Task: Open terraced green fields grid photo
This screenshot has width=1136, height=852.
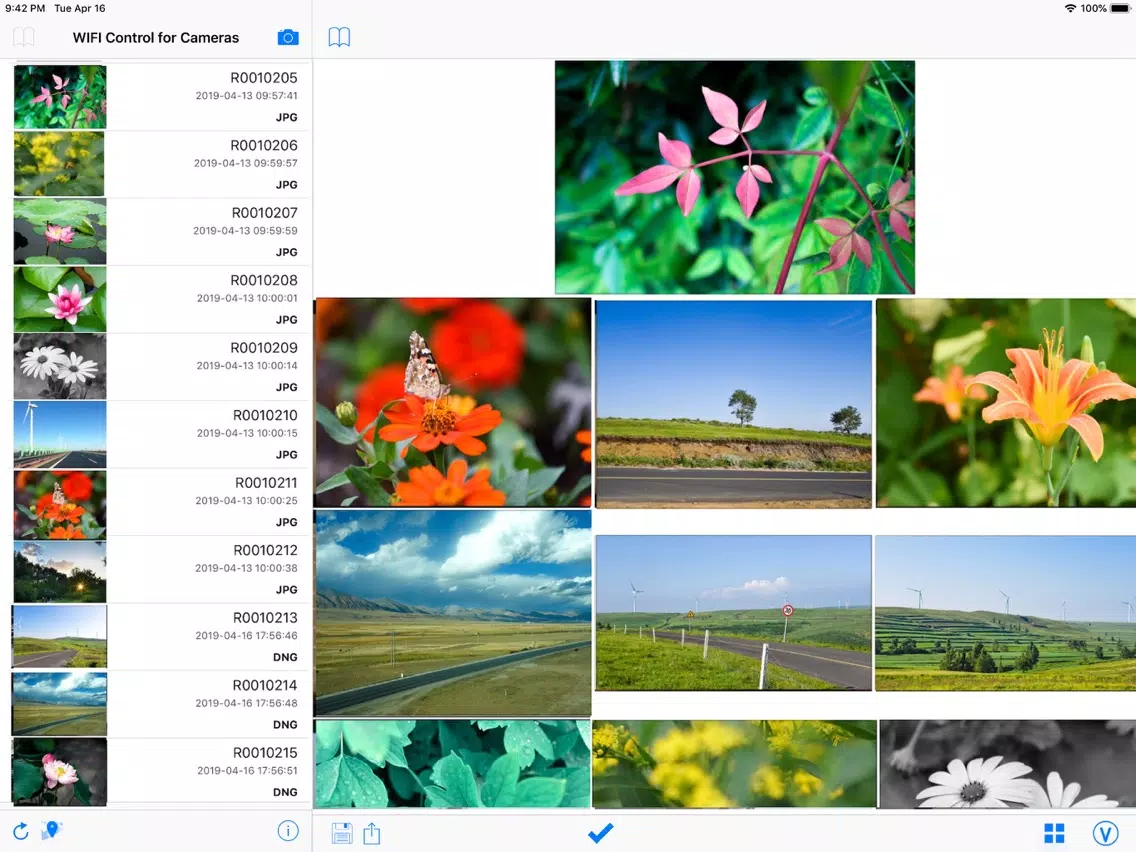Action: [1006, 613]
